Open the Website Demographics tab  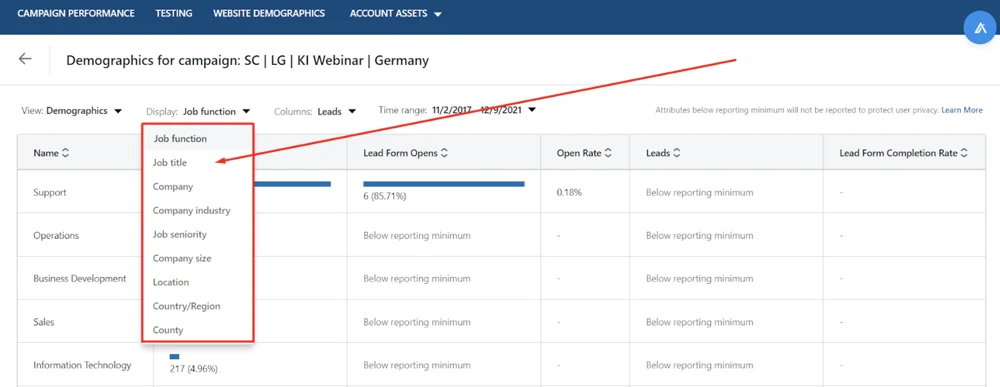269,13
